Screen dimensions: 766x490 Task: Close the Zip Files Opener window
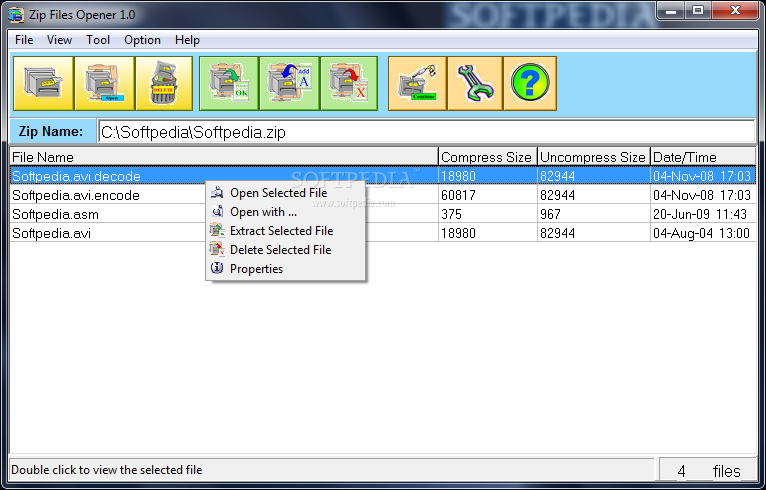(735, 10)
